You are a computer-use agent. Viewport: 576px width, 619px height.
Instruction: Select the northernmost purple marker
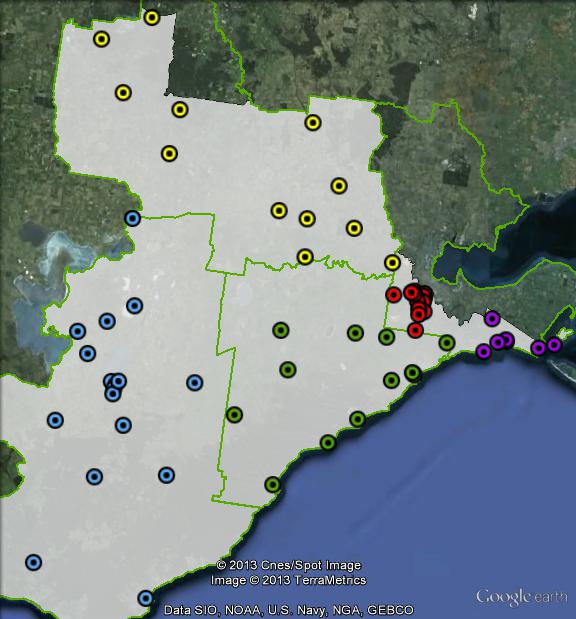[492, 318]
